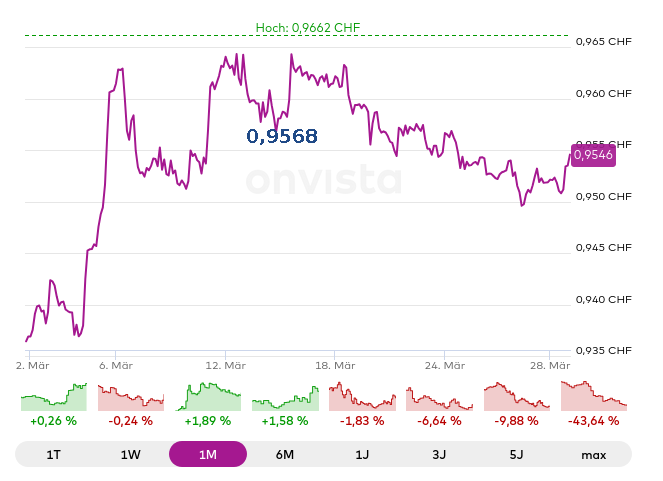Image resolution: width=663 pixels, height=481 pixels.
Task: Click the 1J red sparkline thumbnail
Action: click(x=362, y=397)
